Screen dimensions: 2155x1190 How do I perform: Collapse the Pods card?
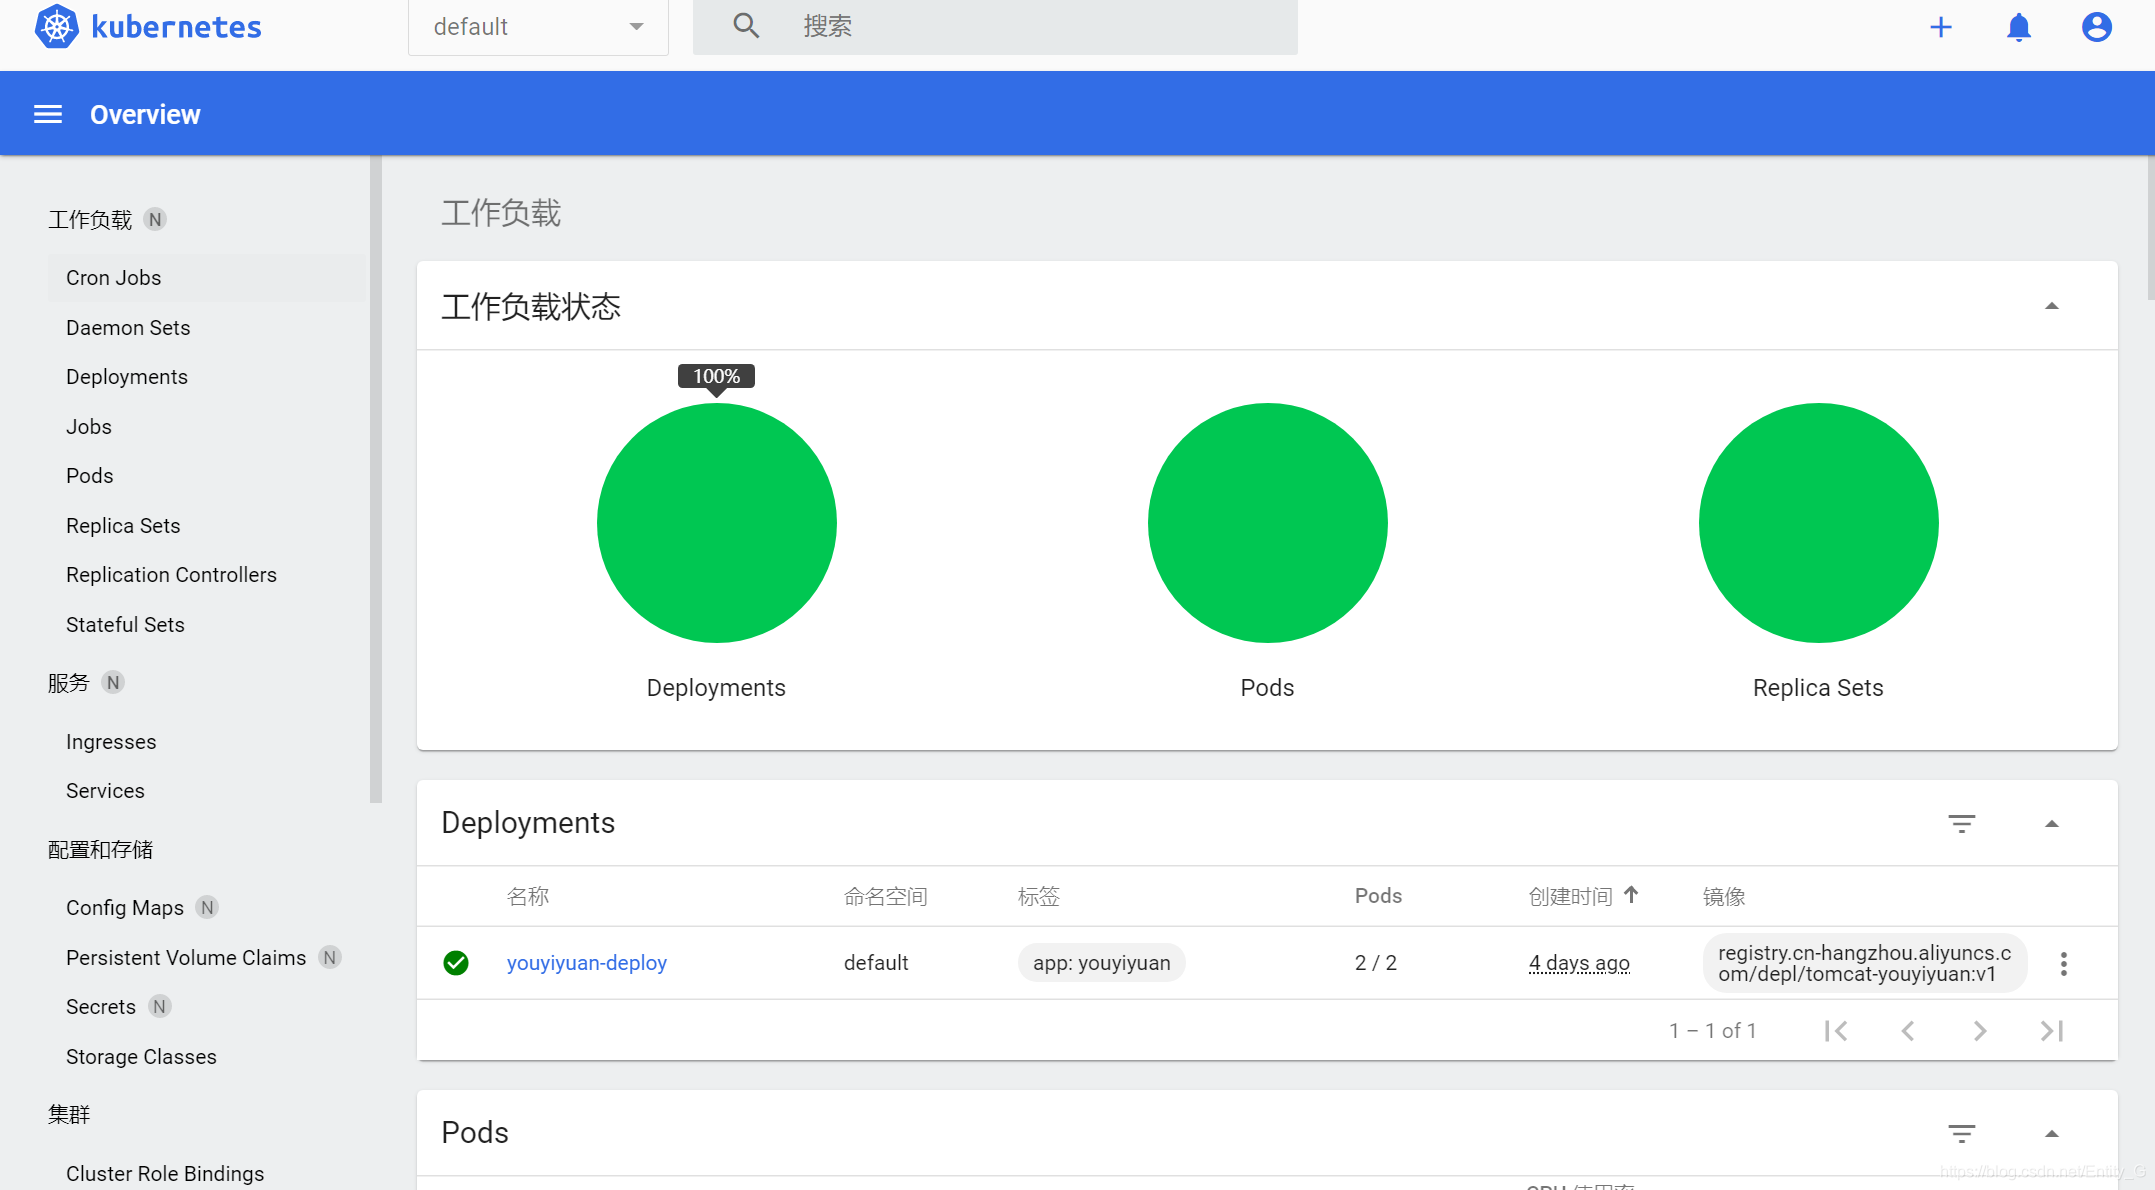pos(2051,1133)
